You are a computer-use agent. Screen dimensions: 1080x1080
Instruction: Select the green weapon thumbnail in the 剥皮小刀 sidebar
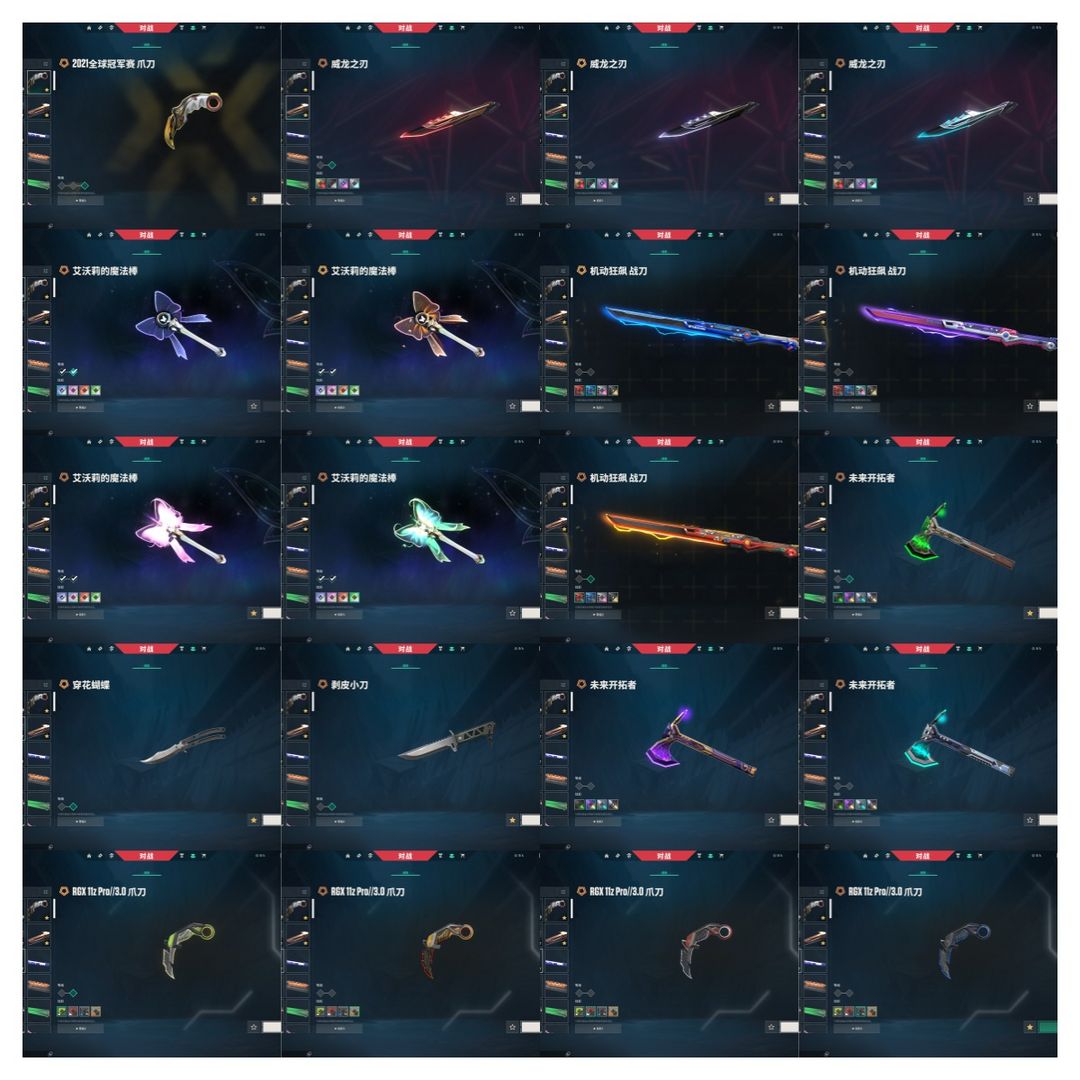297,804
